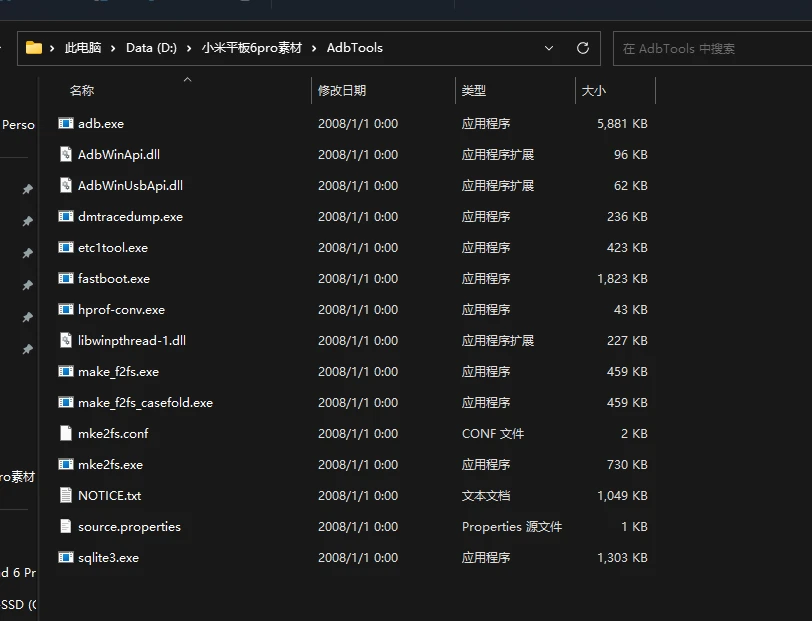Image resolution: width=812 pixels, height=621 pixels.
Task: Select the dmtracedump.exe application icon
Action: tap(66, 216)
